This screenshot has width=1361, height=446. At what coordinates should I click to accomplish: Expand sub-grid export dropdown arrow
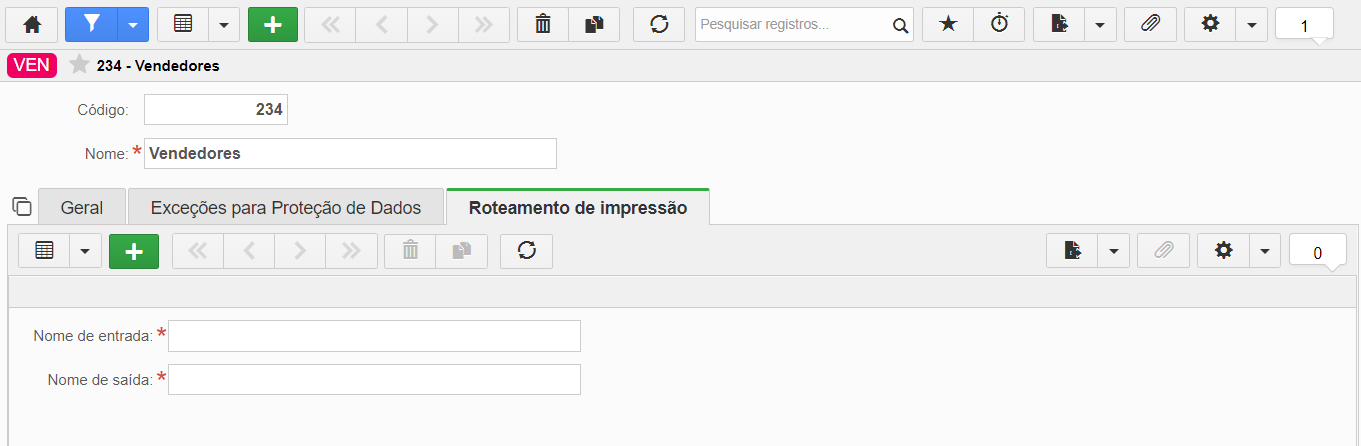coord(1114,251)
